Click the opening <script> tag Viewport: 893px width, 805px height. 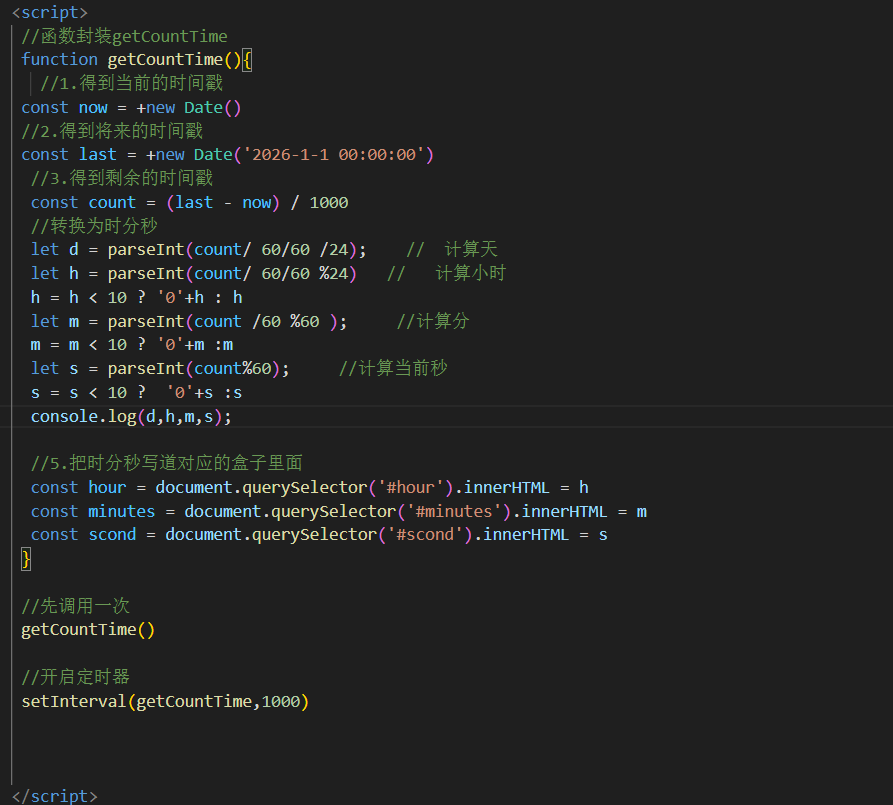pos(50,12)
